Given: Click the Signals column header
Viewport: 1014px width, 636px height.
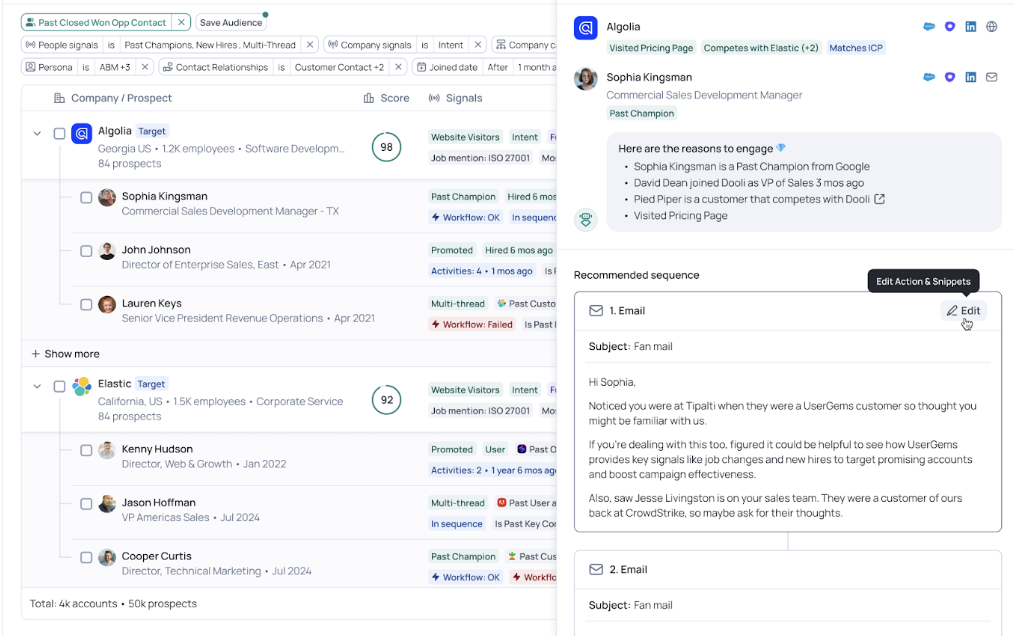Looking at the screenshot, I should point(455,98).
